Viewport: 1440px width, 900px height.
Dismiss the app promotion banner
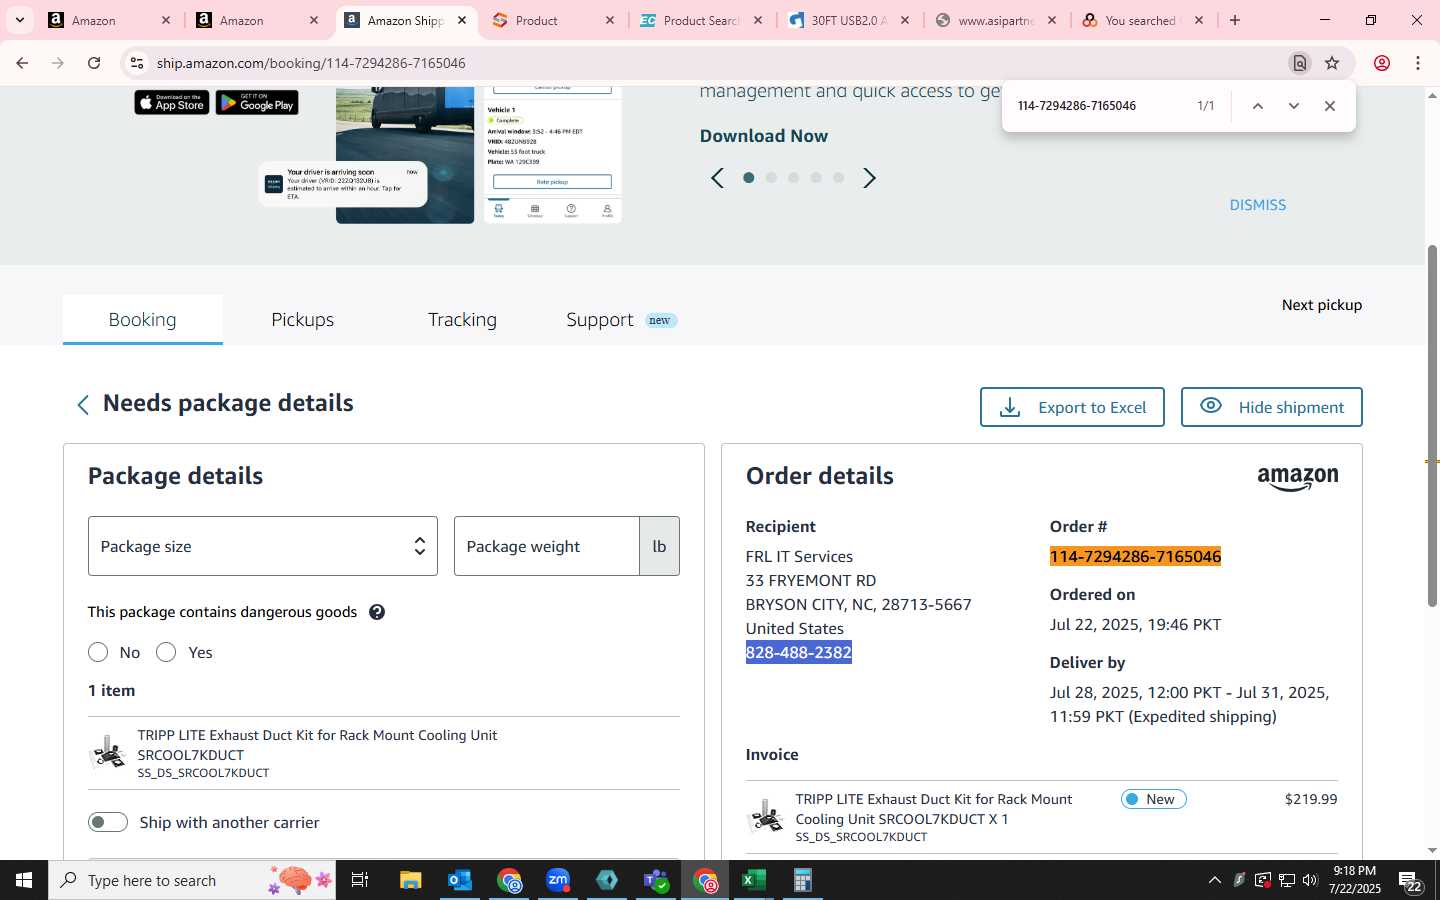[1258, 205]
